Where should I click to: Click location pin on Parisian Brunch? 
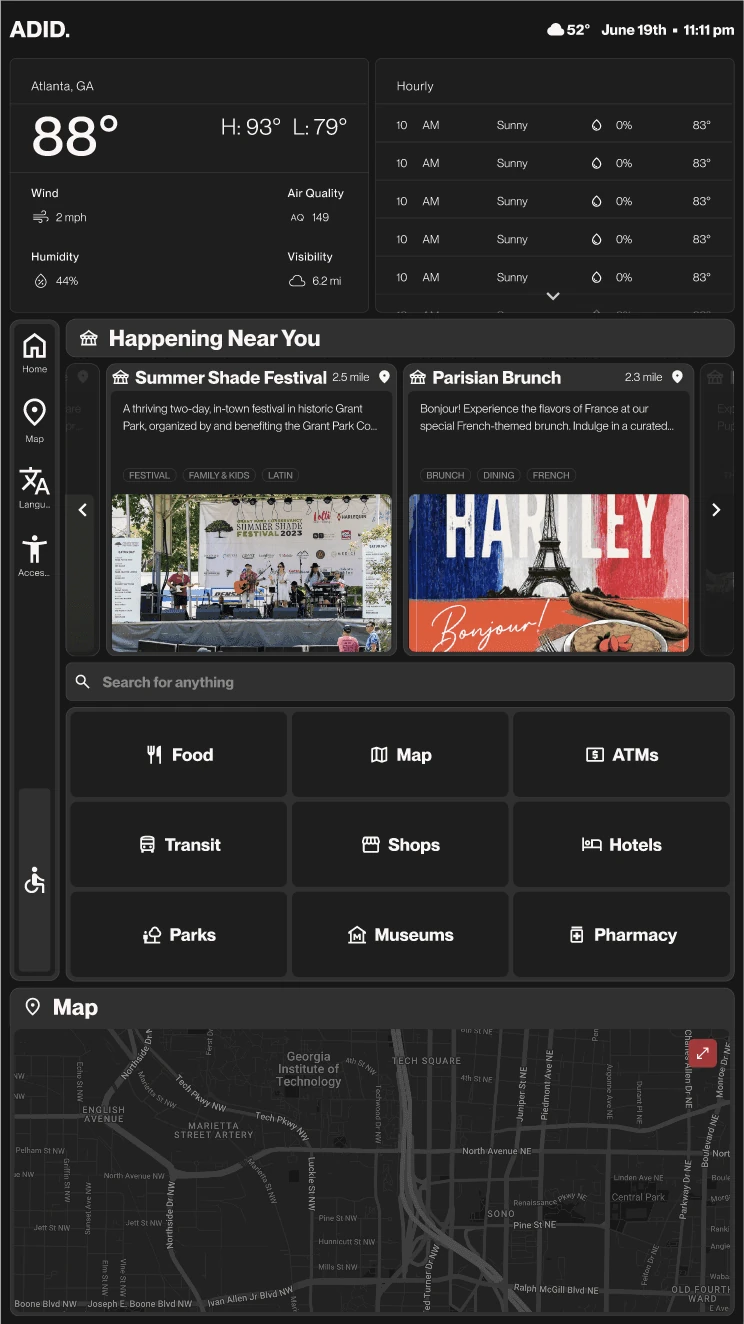[x=677, y=377]
